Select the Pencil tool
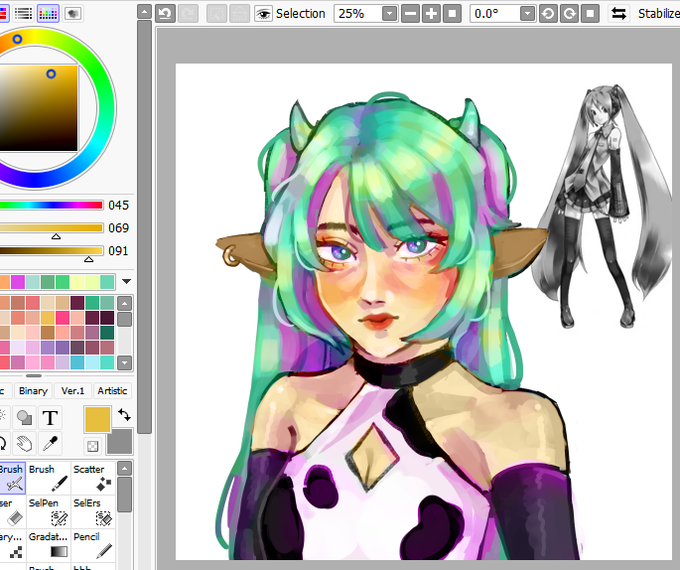Image resolution: width=680 pixels, height=570 pixels. click(x=93, y=545)
